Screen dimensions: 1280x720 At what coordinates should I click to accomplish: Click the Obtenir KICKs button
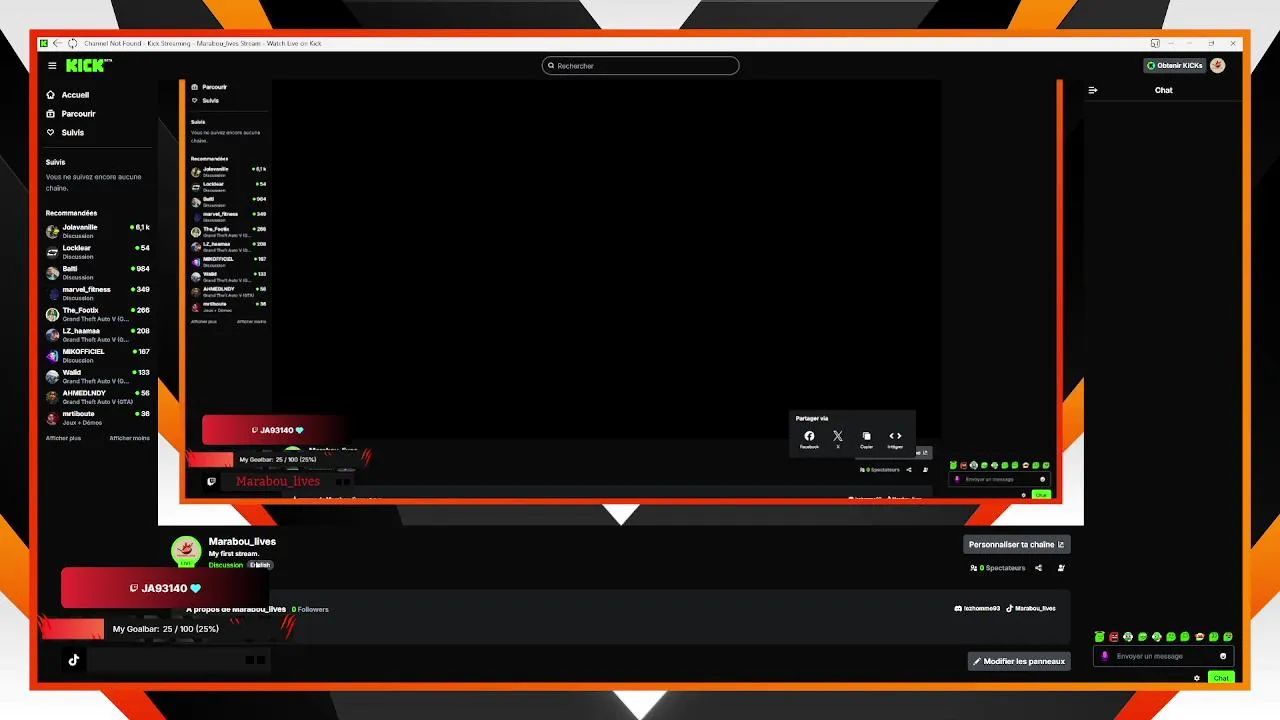[1174, 66]
